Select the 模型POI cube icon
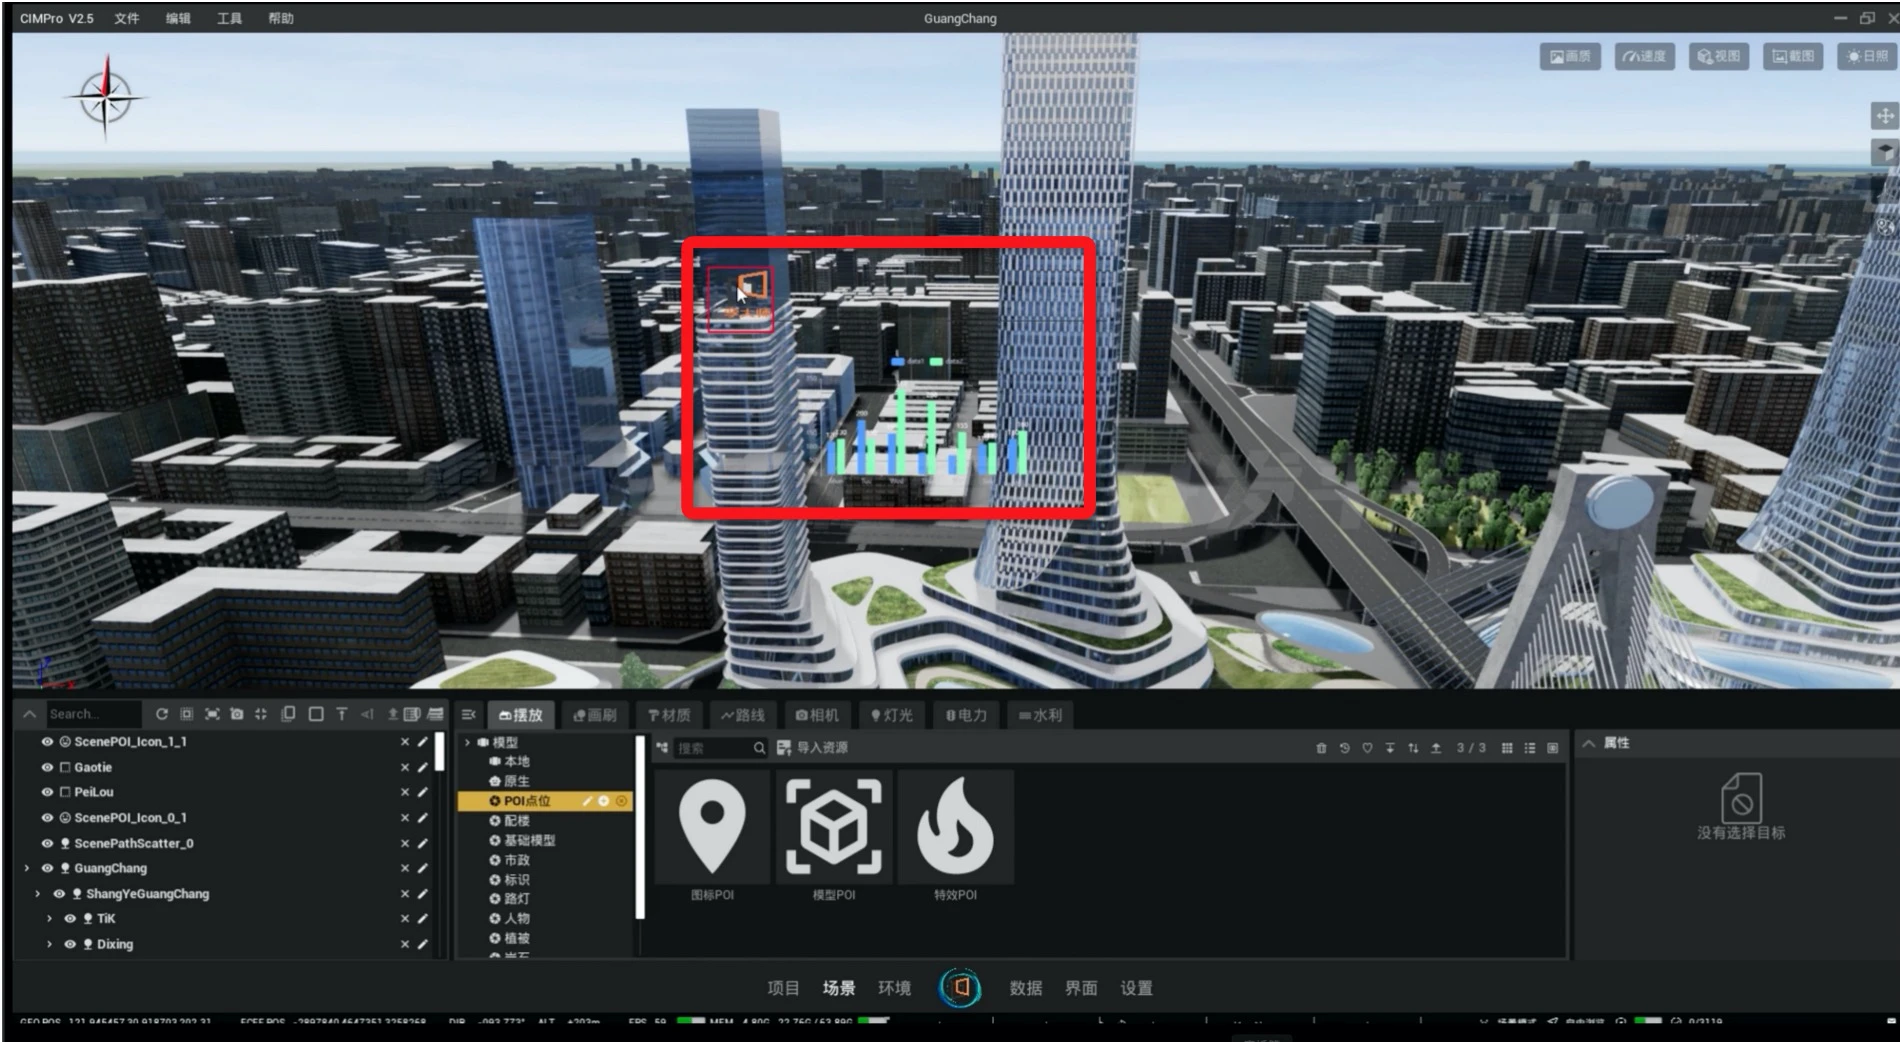 click(x=833, y=826)
